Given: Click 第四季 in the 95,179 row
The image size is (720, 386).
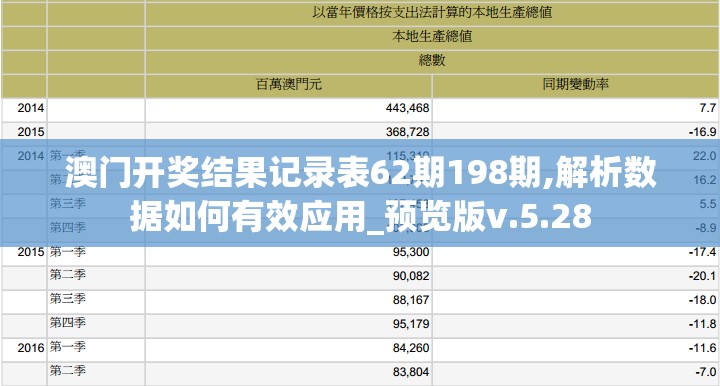Looking at the screenshot, I should 68,323.
